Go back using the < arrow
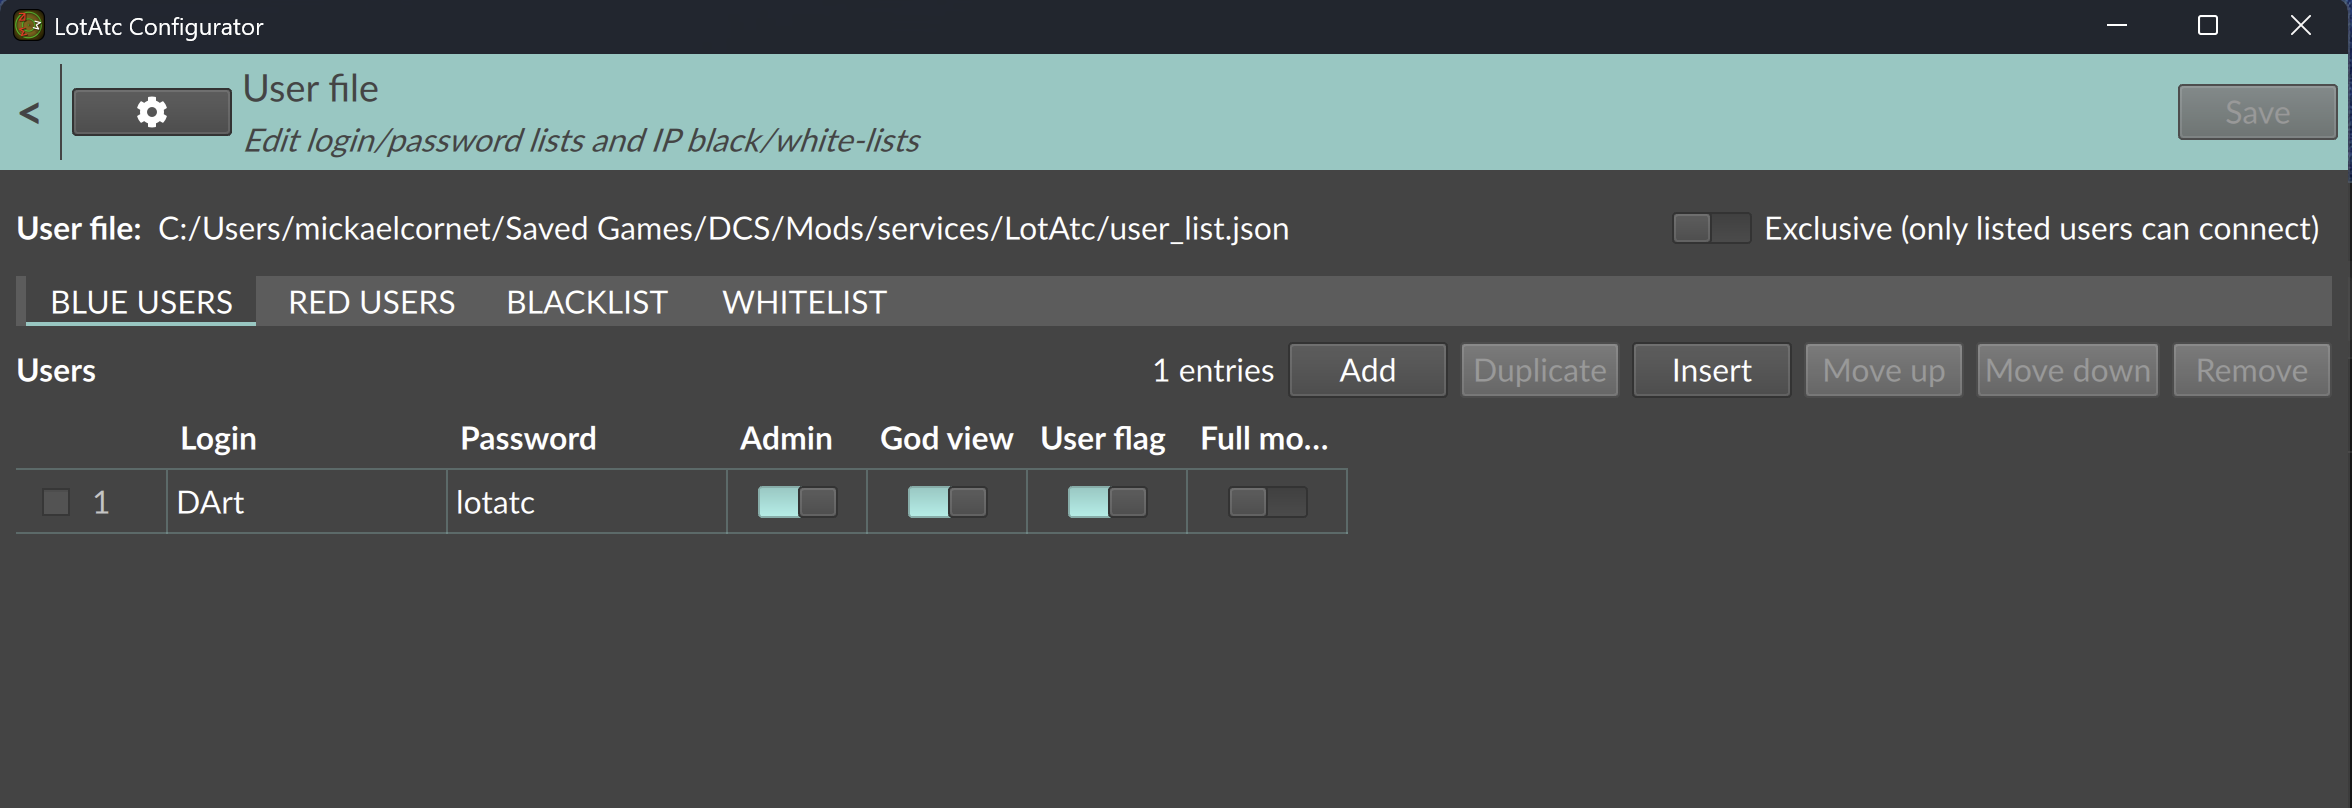 (29, 113)
